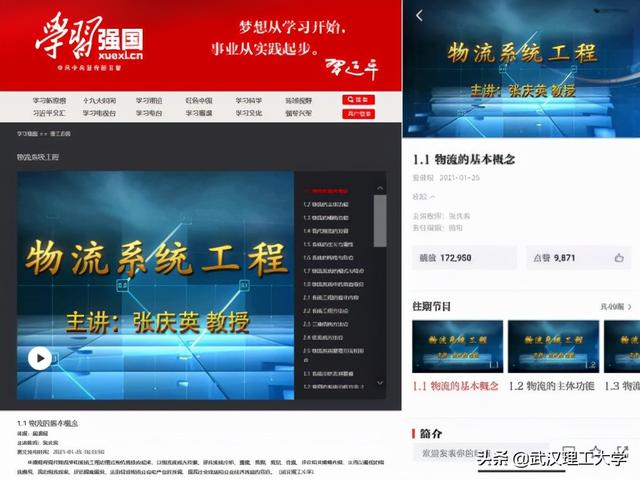Tap the red 1.1 物流的基本概念 episode title
Viewport: 640px width, 480px height.
(x=456, y=386)
